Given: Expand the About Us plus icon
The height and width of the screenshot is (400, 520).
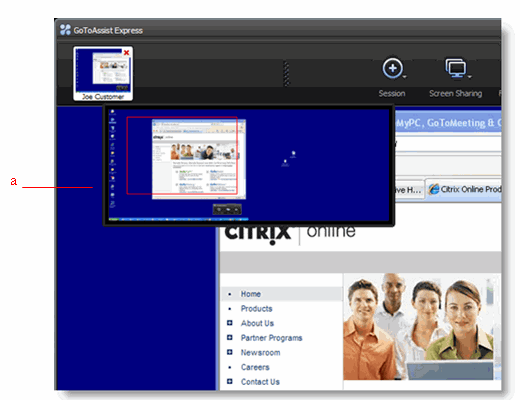Looking at the screenshot, I should pyautogui.click(x=230, y=323).
